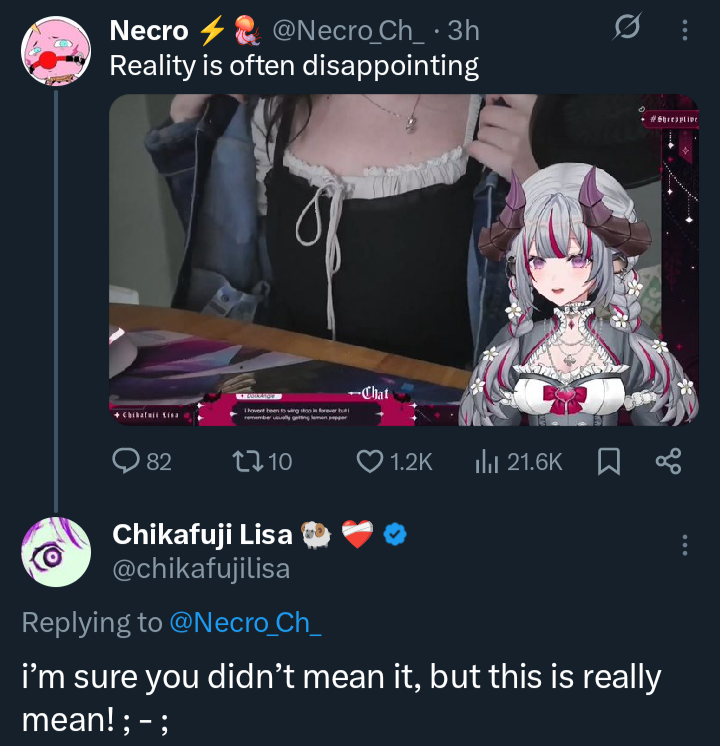The image size is (720, 746).
Task: Open the @chikafujilisa handle
Action: 201,569
